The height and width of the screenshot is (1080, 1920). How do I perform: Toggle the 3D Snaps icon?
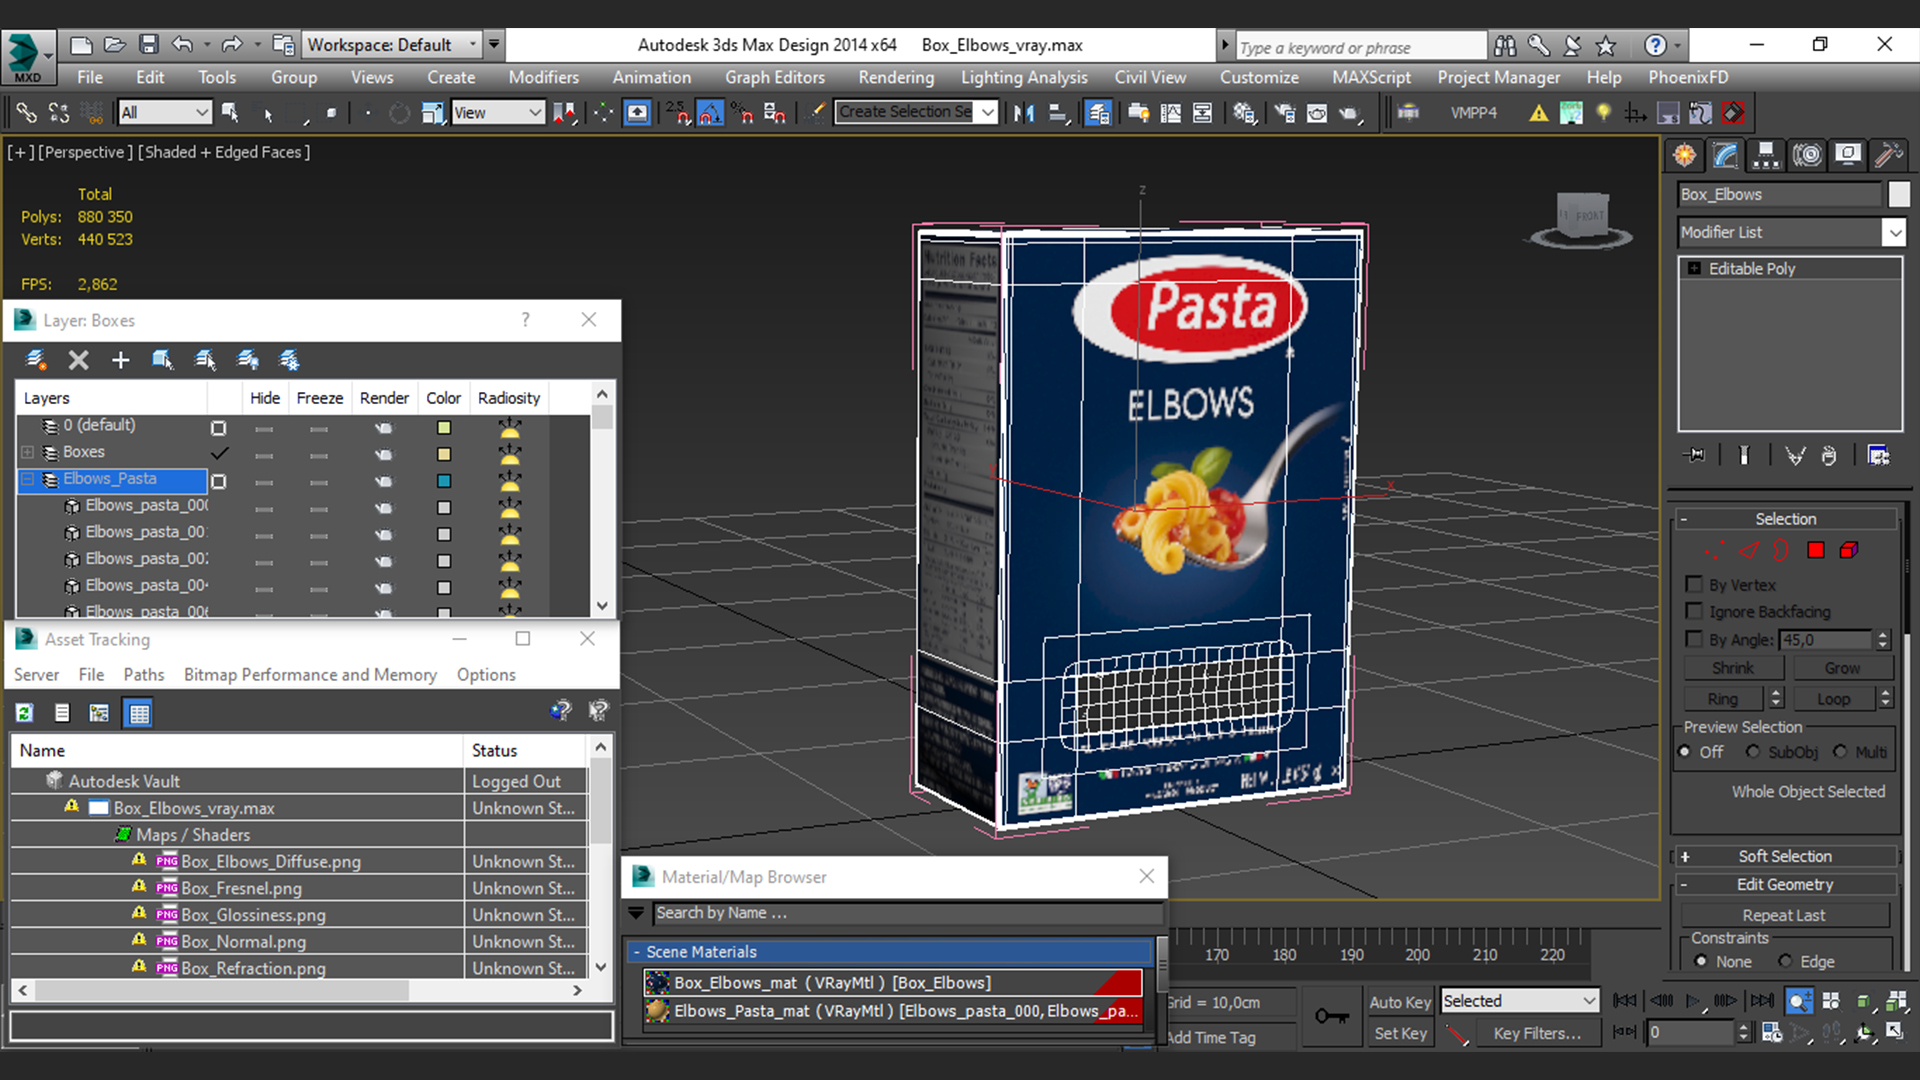pos(677,113)
